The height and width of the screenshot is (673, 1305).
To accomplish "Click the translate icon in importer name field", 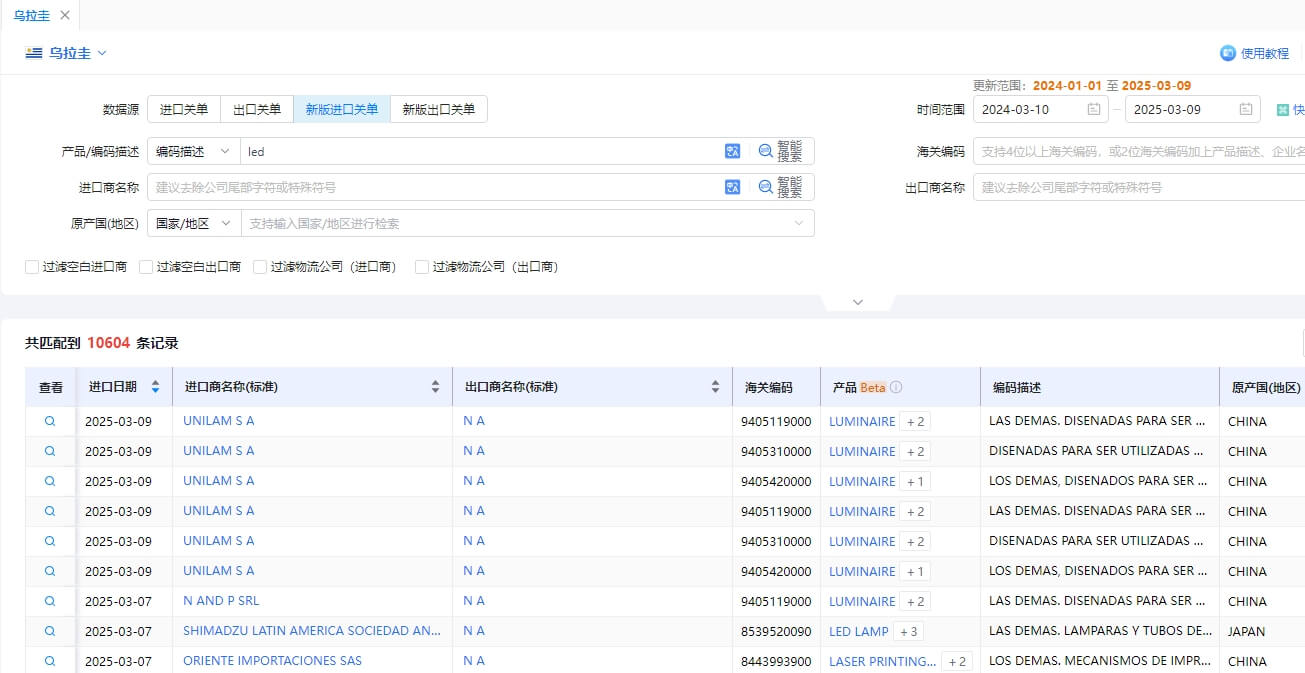I will (733, 187).
